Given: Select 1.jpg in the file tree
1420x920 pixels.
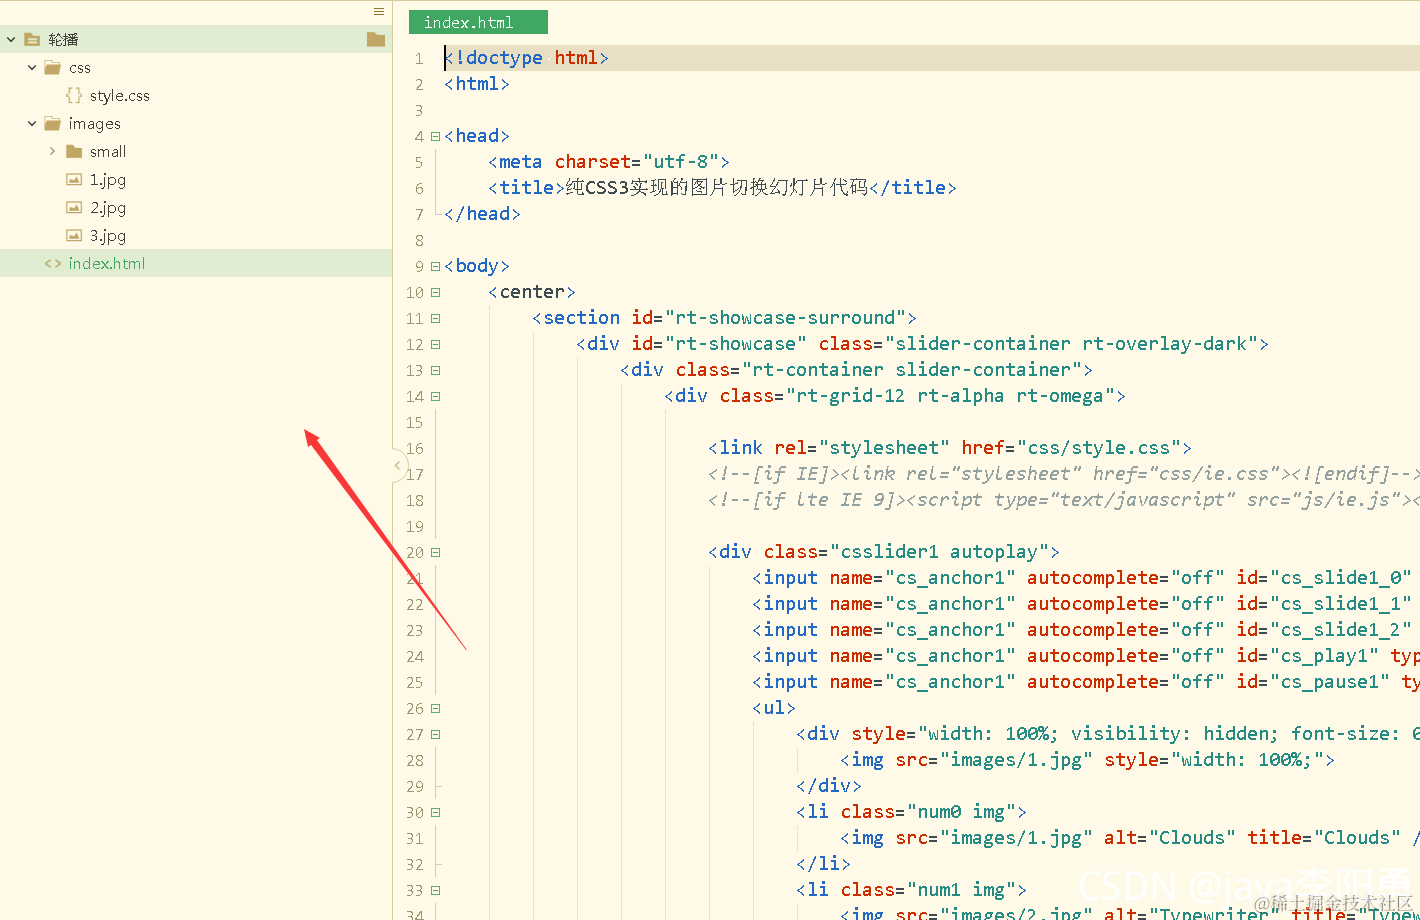Looking at the screenshot, I should (107, 180).
